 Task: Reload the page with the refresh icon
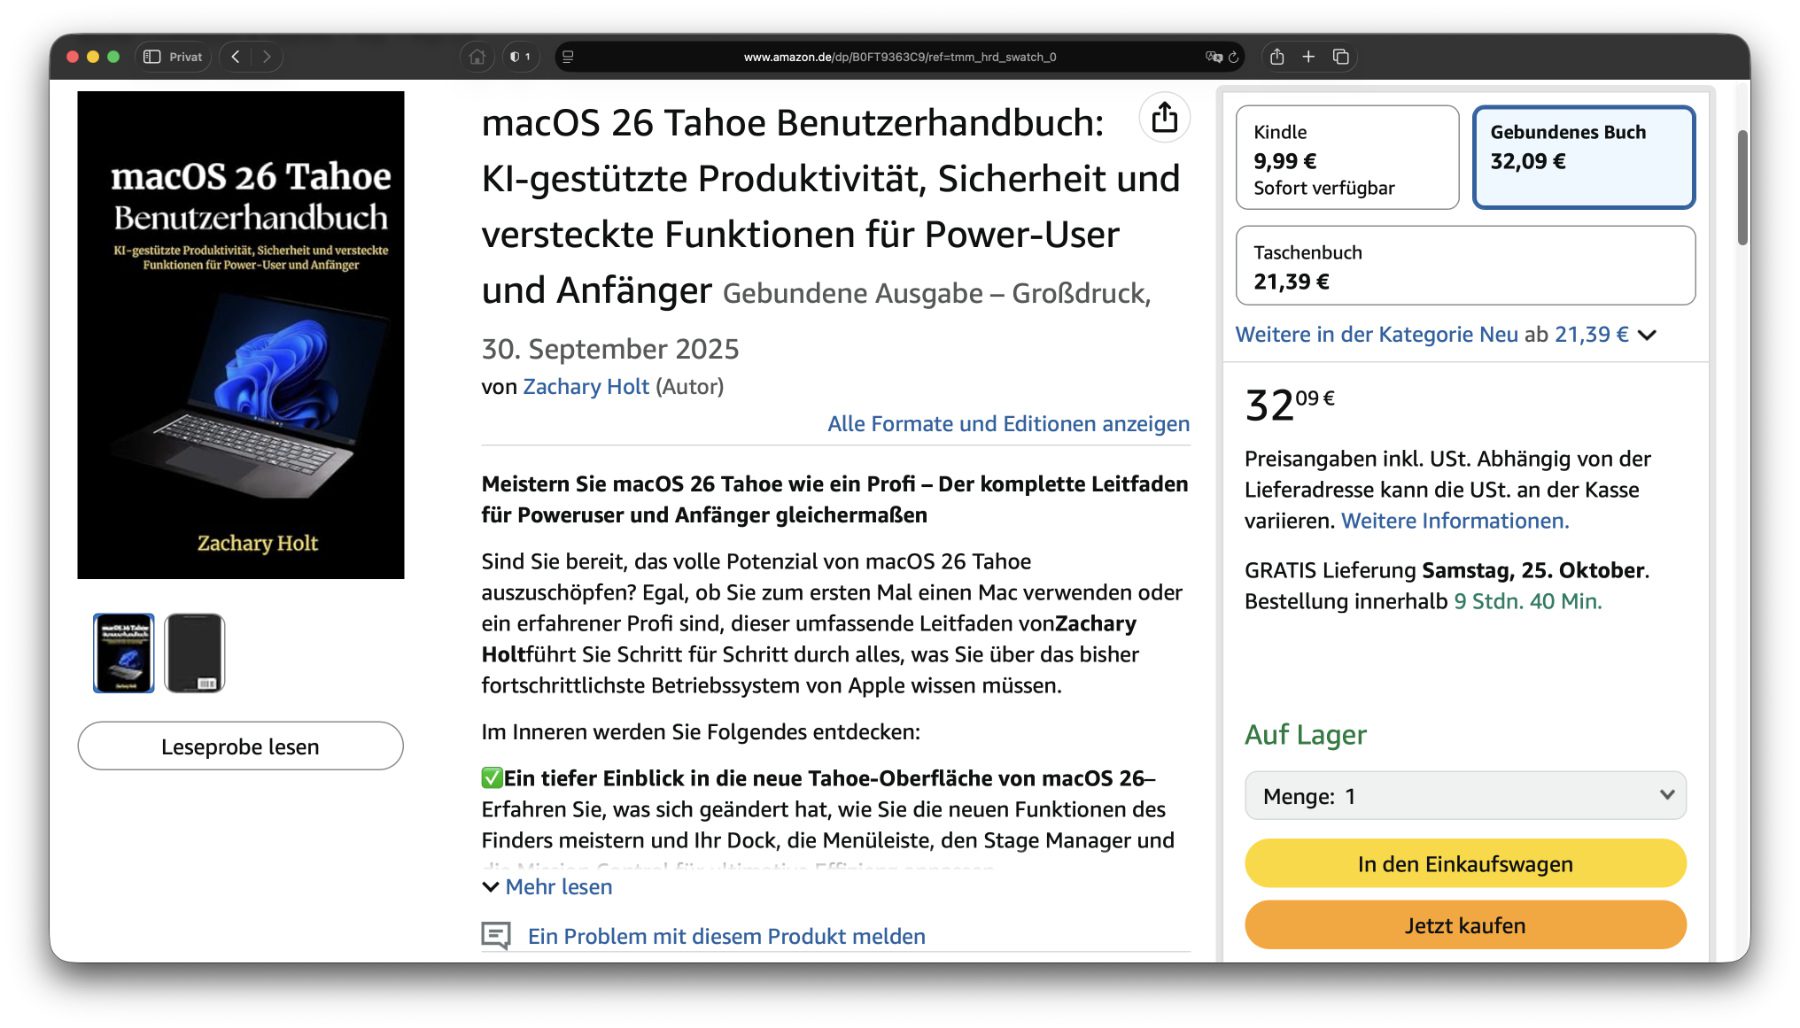pyautogui.click(x=1234, y=57)
